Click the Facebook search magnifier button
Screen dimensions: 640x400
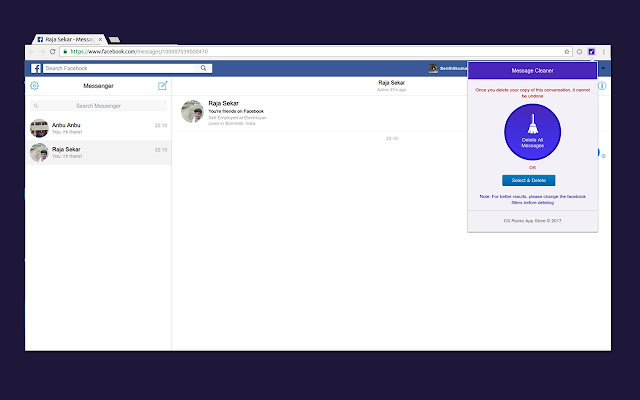point(203,68)
